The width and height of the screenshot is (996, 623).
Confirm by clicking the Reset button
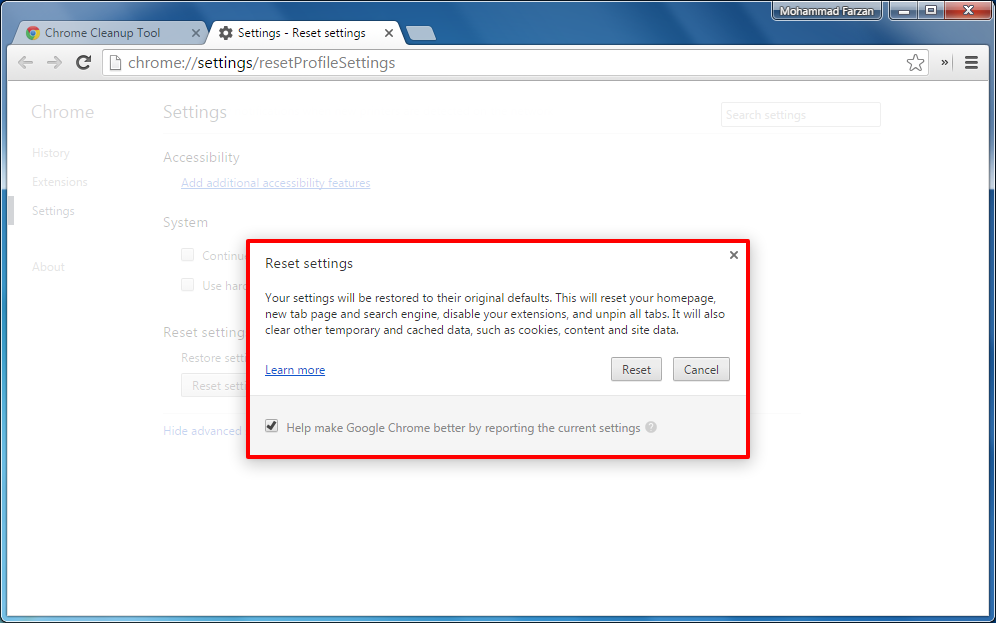coord(636,370)
